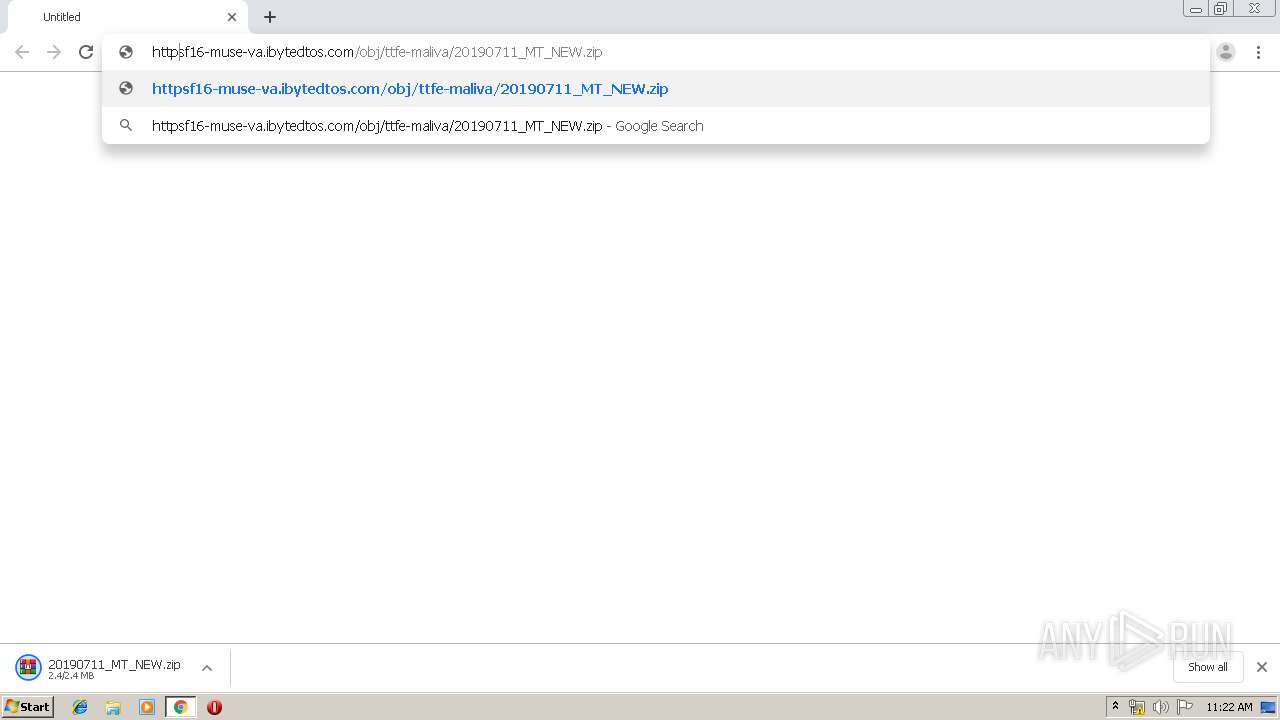Viewport: 1280px width, 720px height.
Task: Click Show Desktop icon in tray corner
Action: click(1269, 707)
